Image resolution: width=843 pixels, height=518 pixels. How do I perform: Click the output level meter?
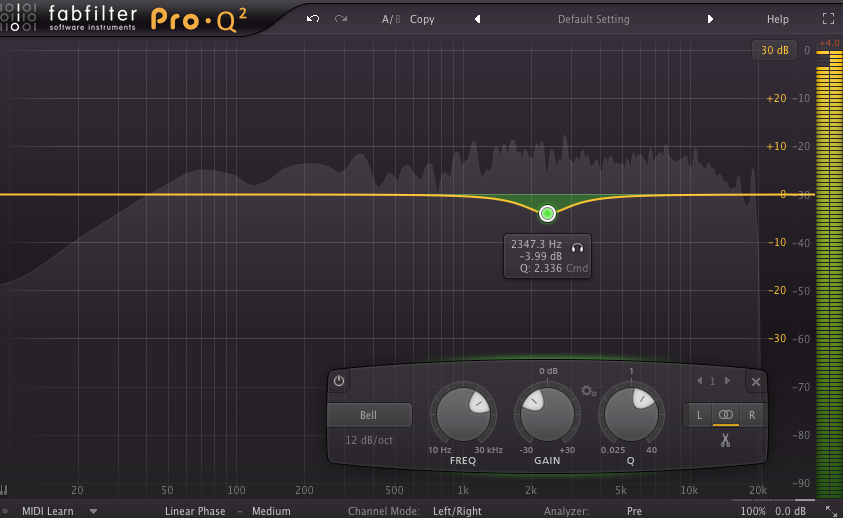pyautogui.click(x=829, y=274)
